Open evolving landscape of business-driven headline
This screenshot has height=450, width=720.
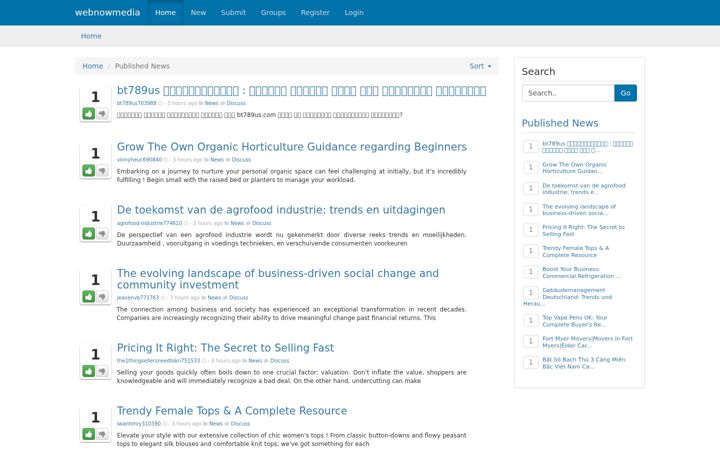coord(278,279)
